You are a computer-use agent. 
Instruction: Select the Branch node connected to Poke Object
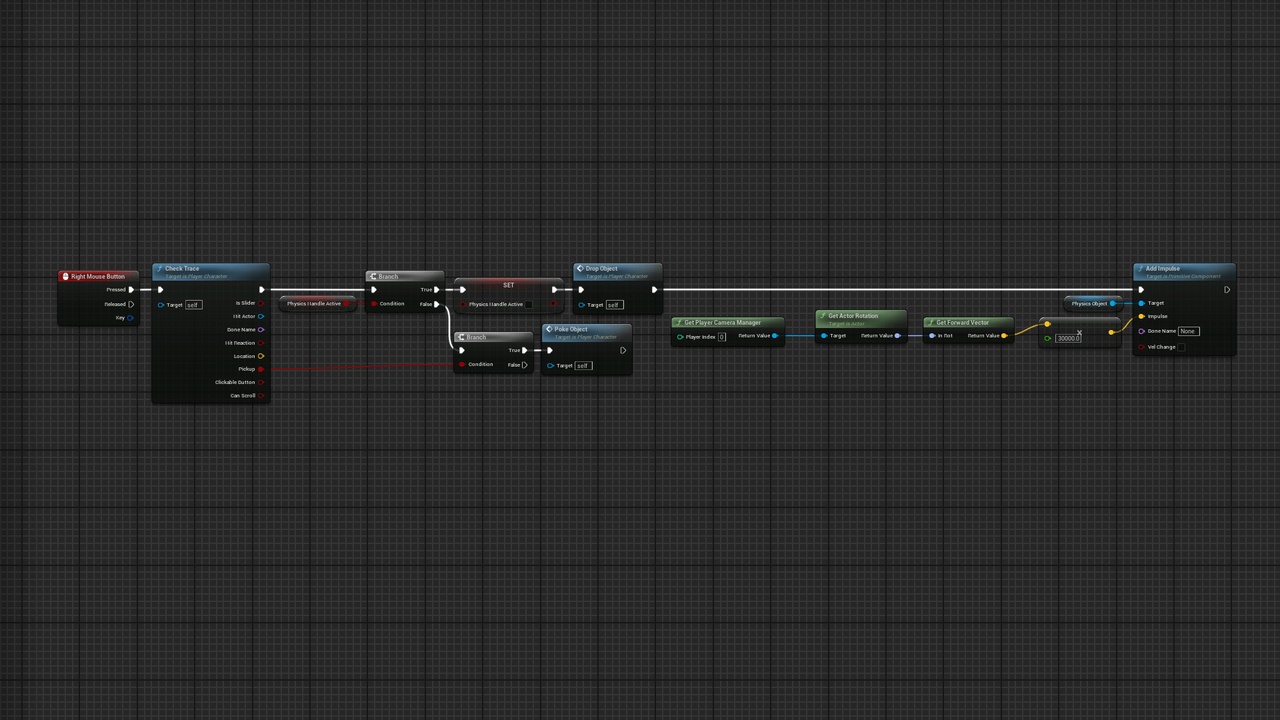click(492, 351)
